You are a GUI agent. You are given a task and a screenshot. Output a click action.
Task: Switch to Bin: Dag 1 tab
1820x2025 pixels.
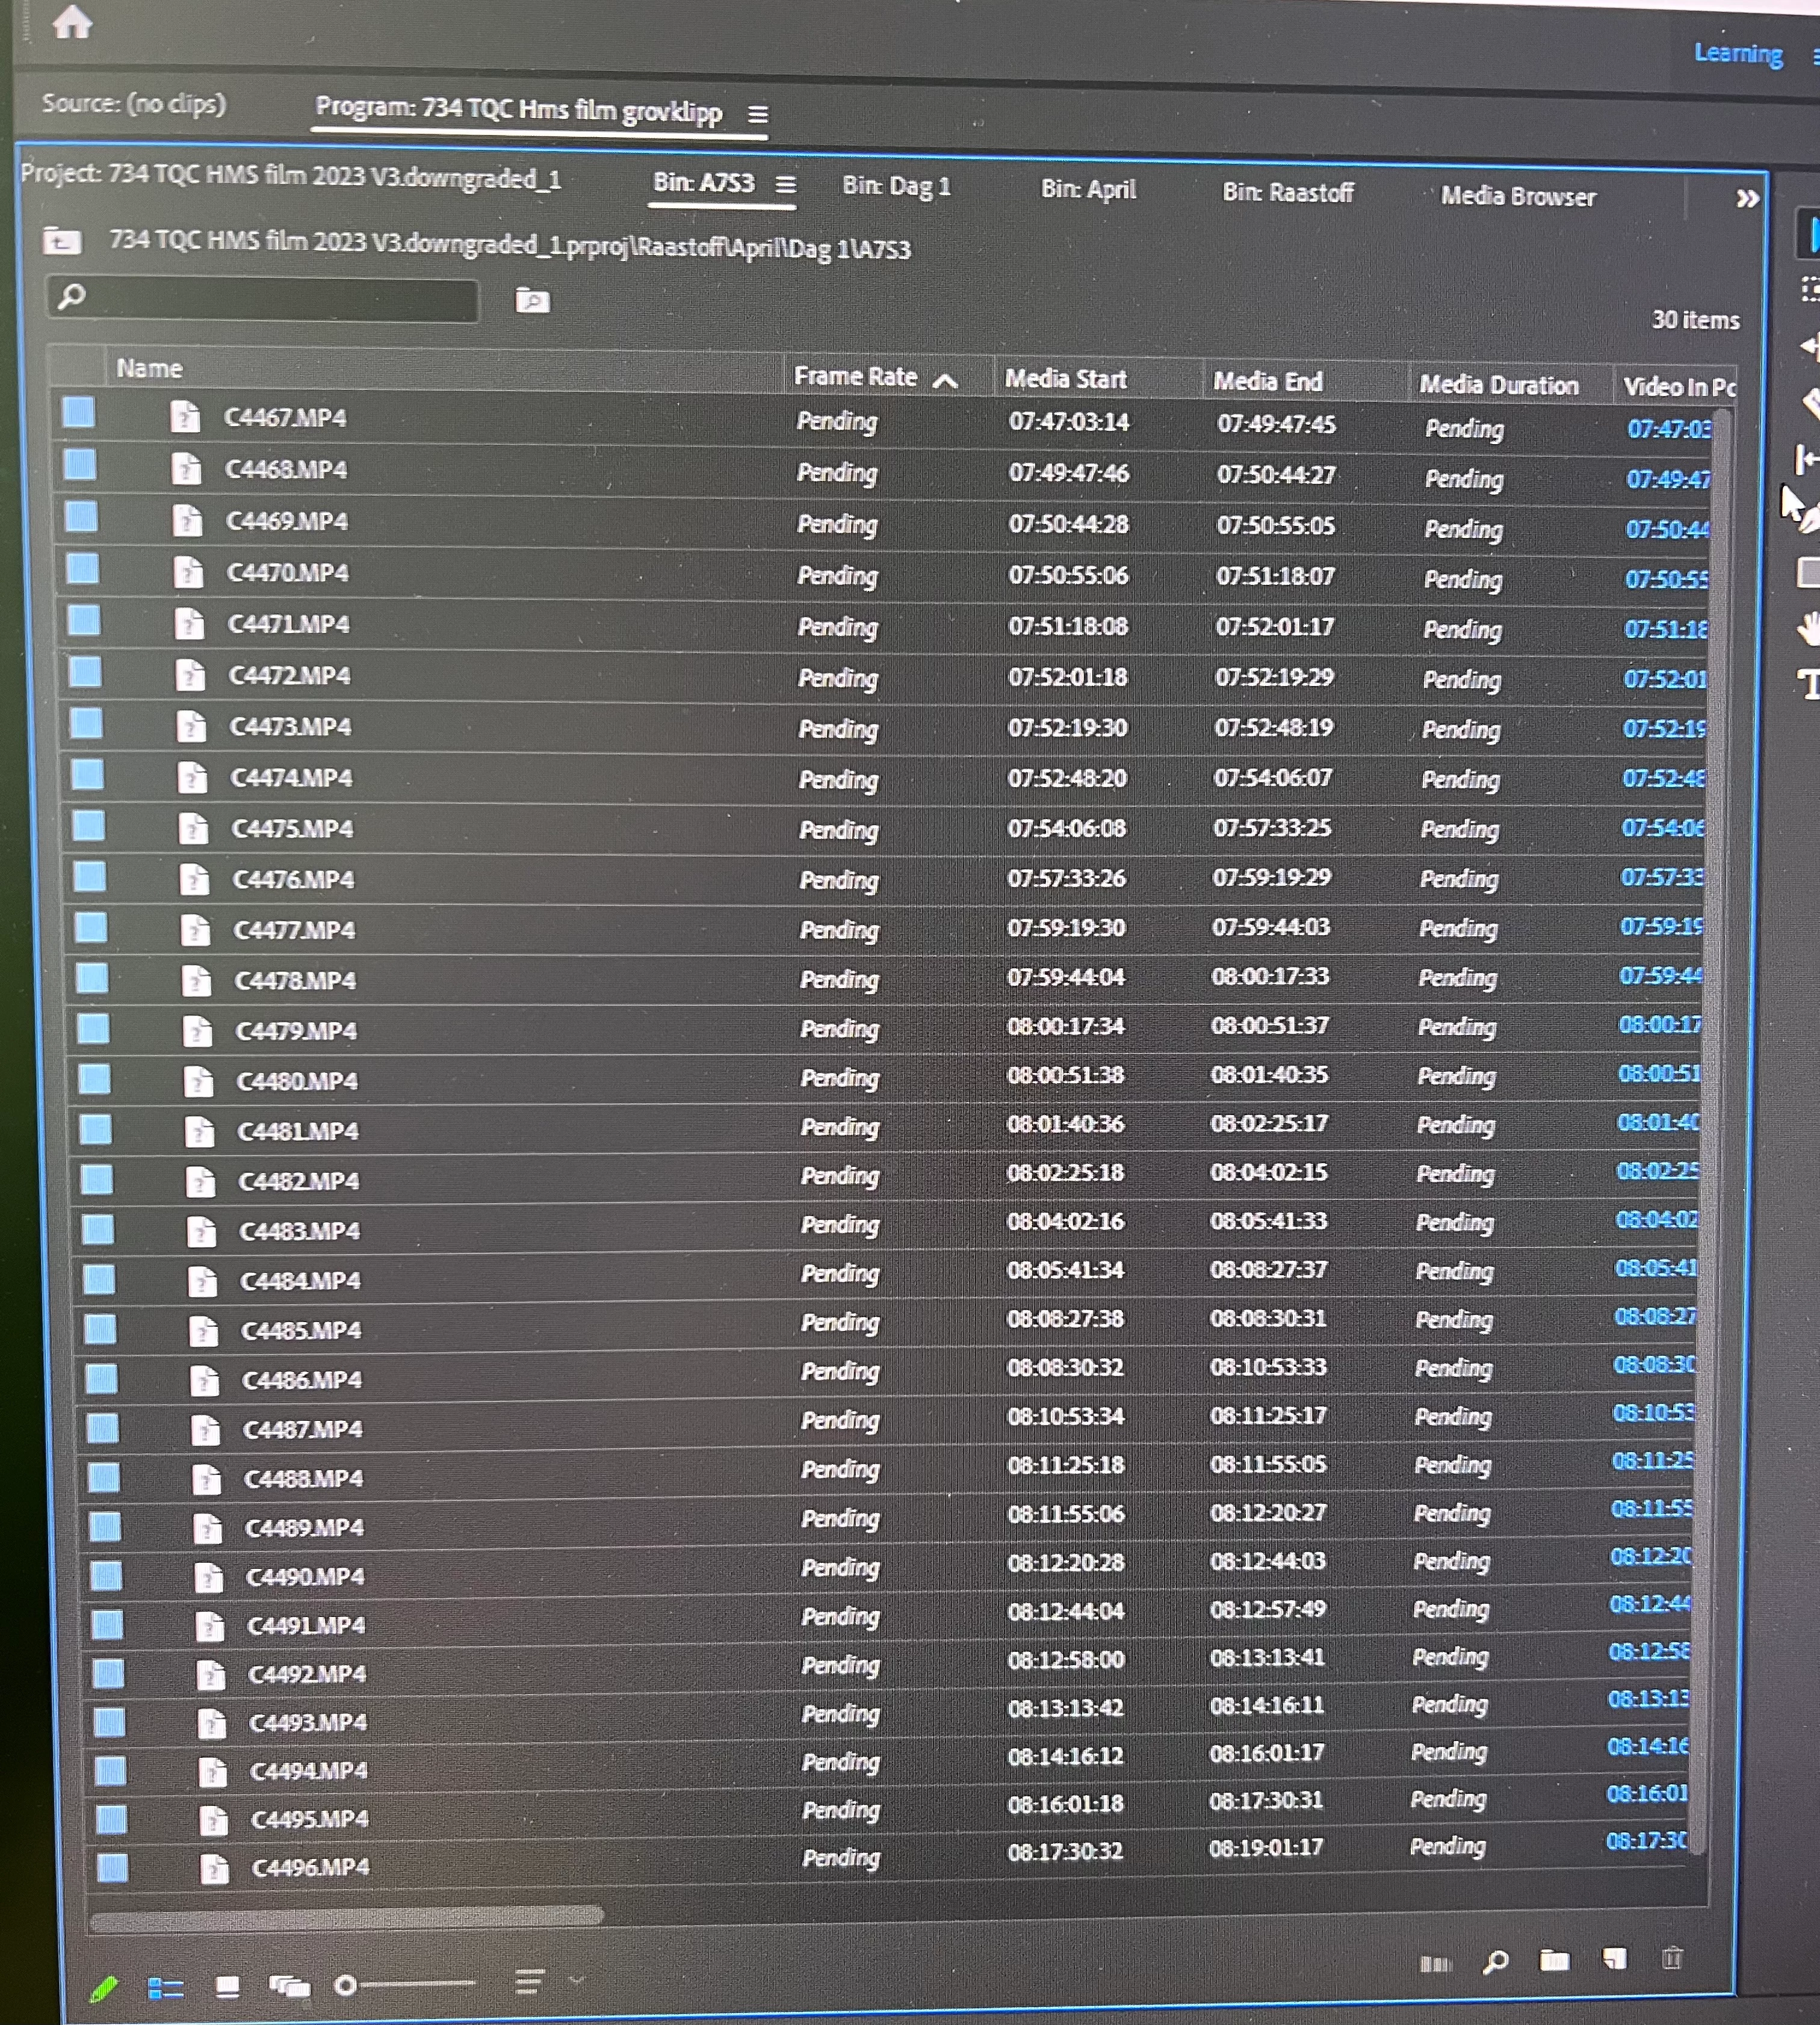click(x=895, y=186)
